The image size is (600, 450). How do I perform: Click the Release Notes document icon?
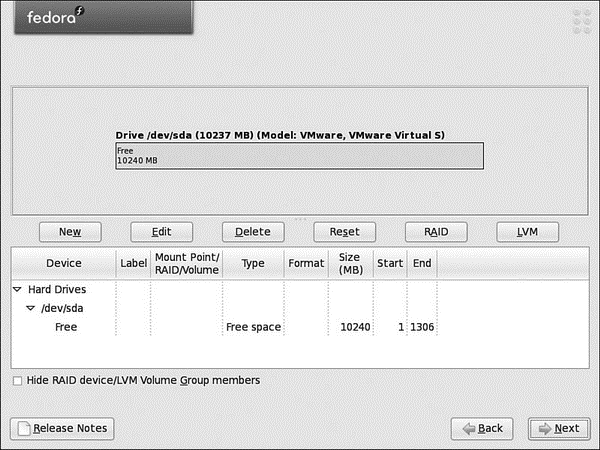coord(24,429)
